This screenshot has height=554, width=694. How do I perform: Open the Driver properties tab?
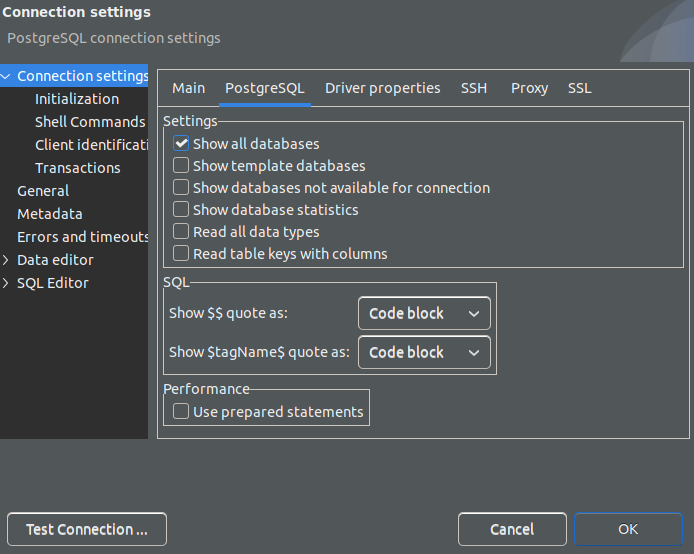(x=382, y=88)
